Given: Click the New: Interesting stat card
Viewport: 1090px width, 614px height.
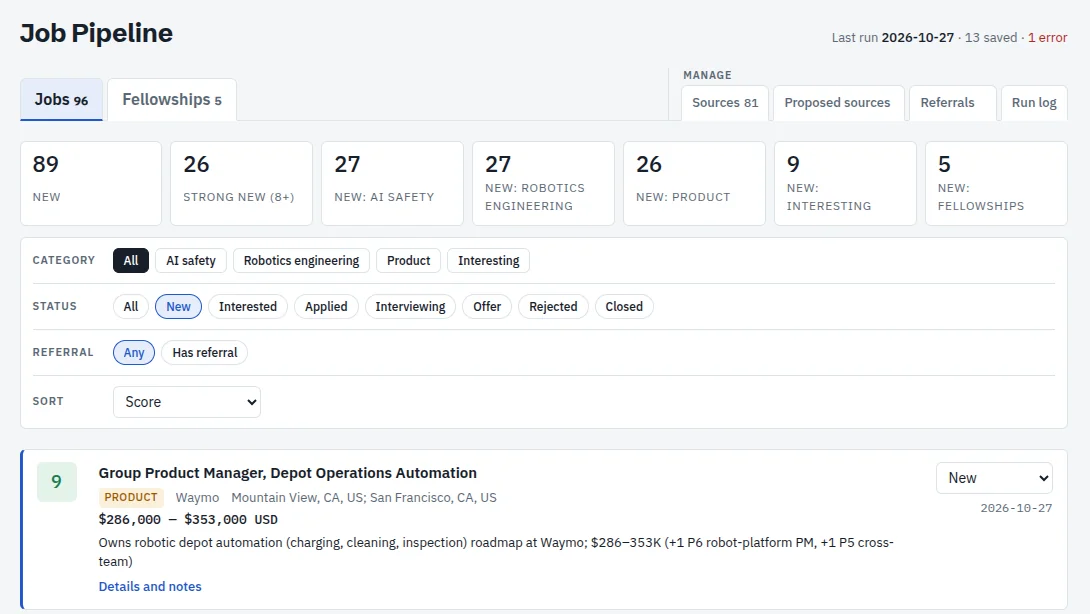Looking at the screenshot, I should click(x=845, y=184).
